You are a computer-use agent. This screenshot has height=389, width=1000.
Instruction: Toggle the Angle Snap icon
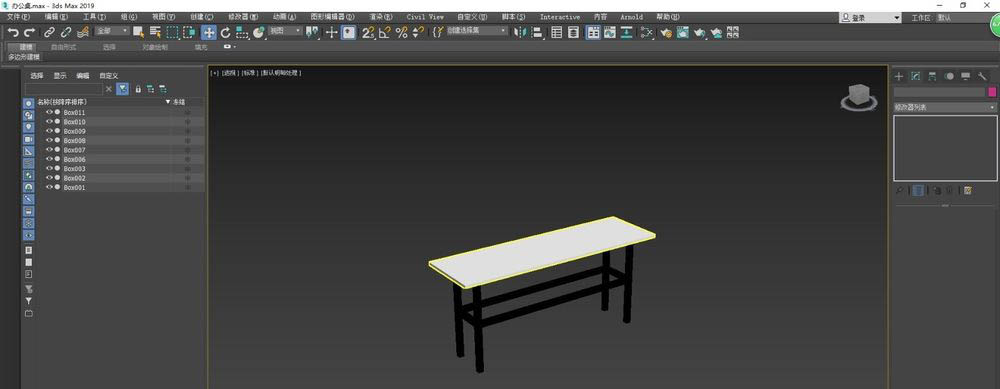pyautogui.click(x=385, y=32)
